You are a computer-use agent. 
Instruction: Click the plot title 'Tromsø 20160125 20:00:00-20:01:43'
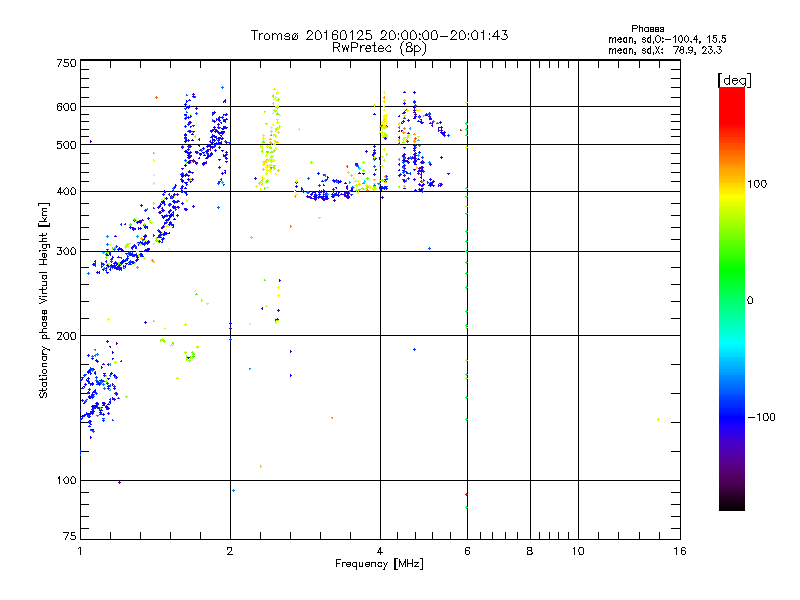click(379, 35)
